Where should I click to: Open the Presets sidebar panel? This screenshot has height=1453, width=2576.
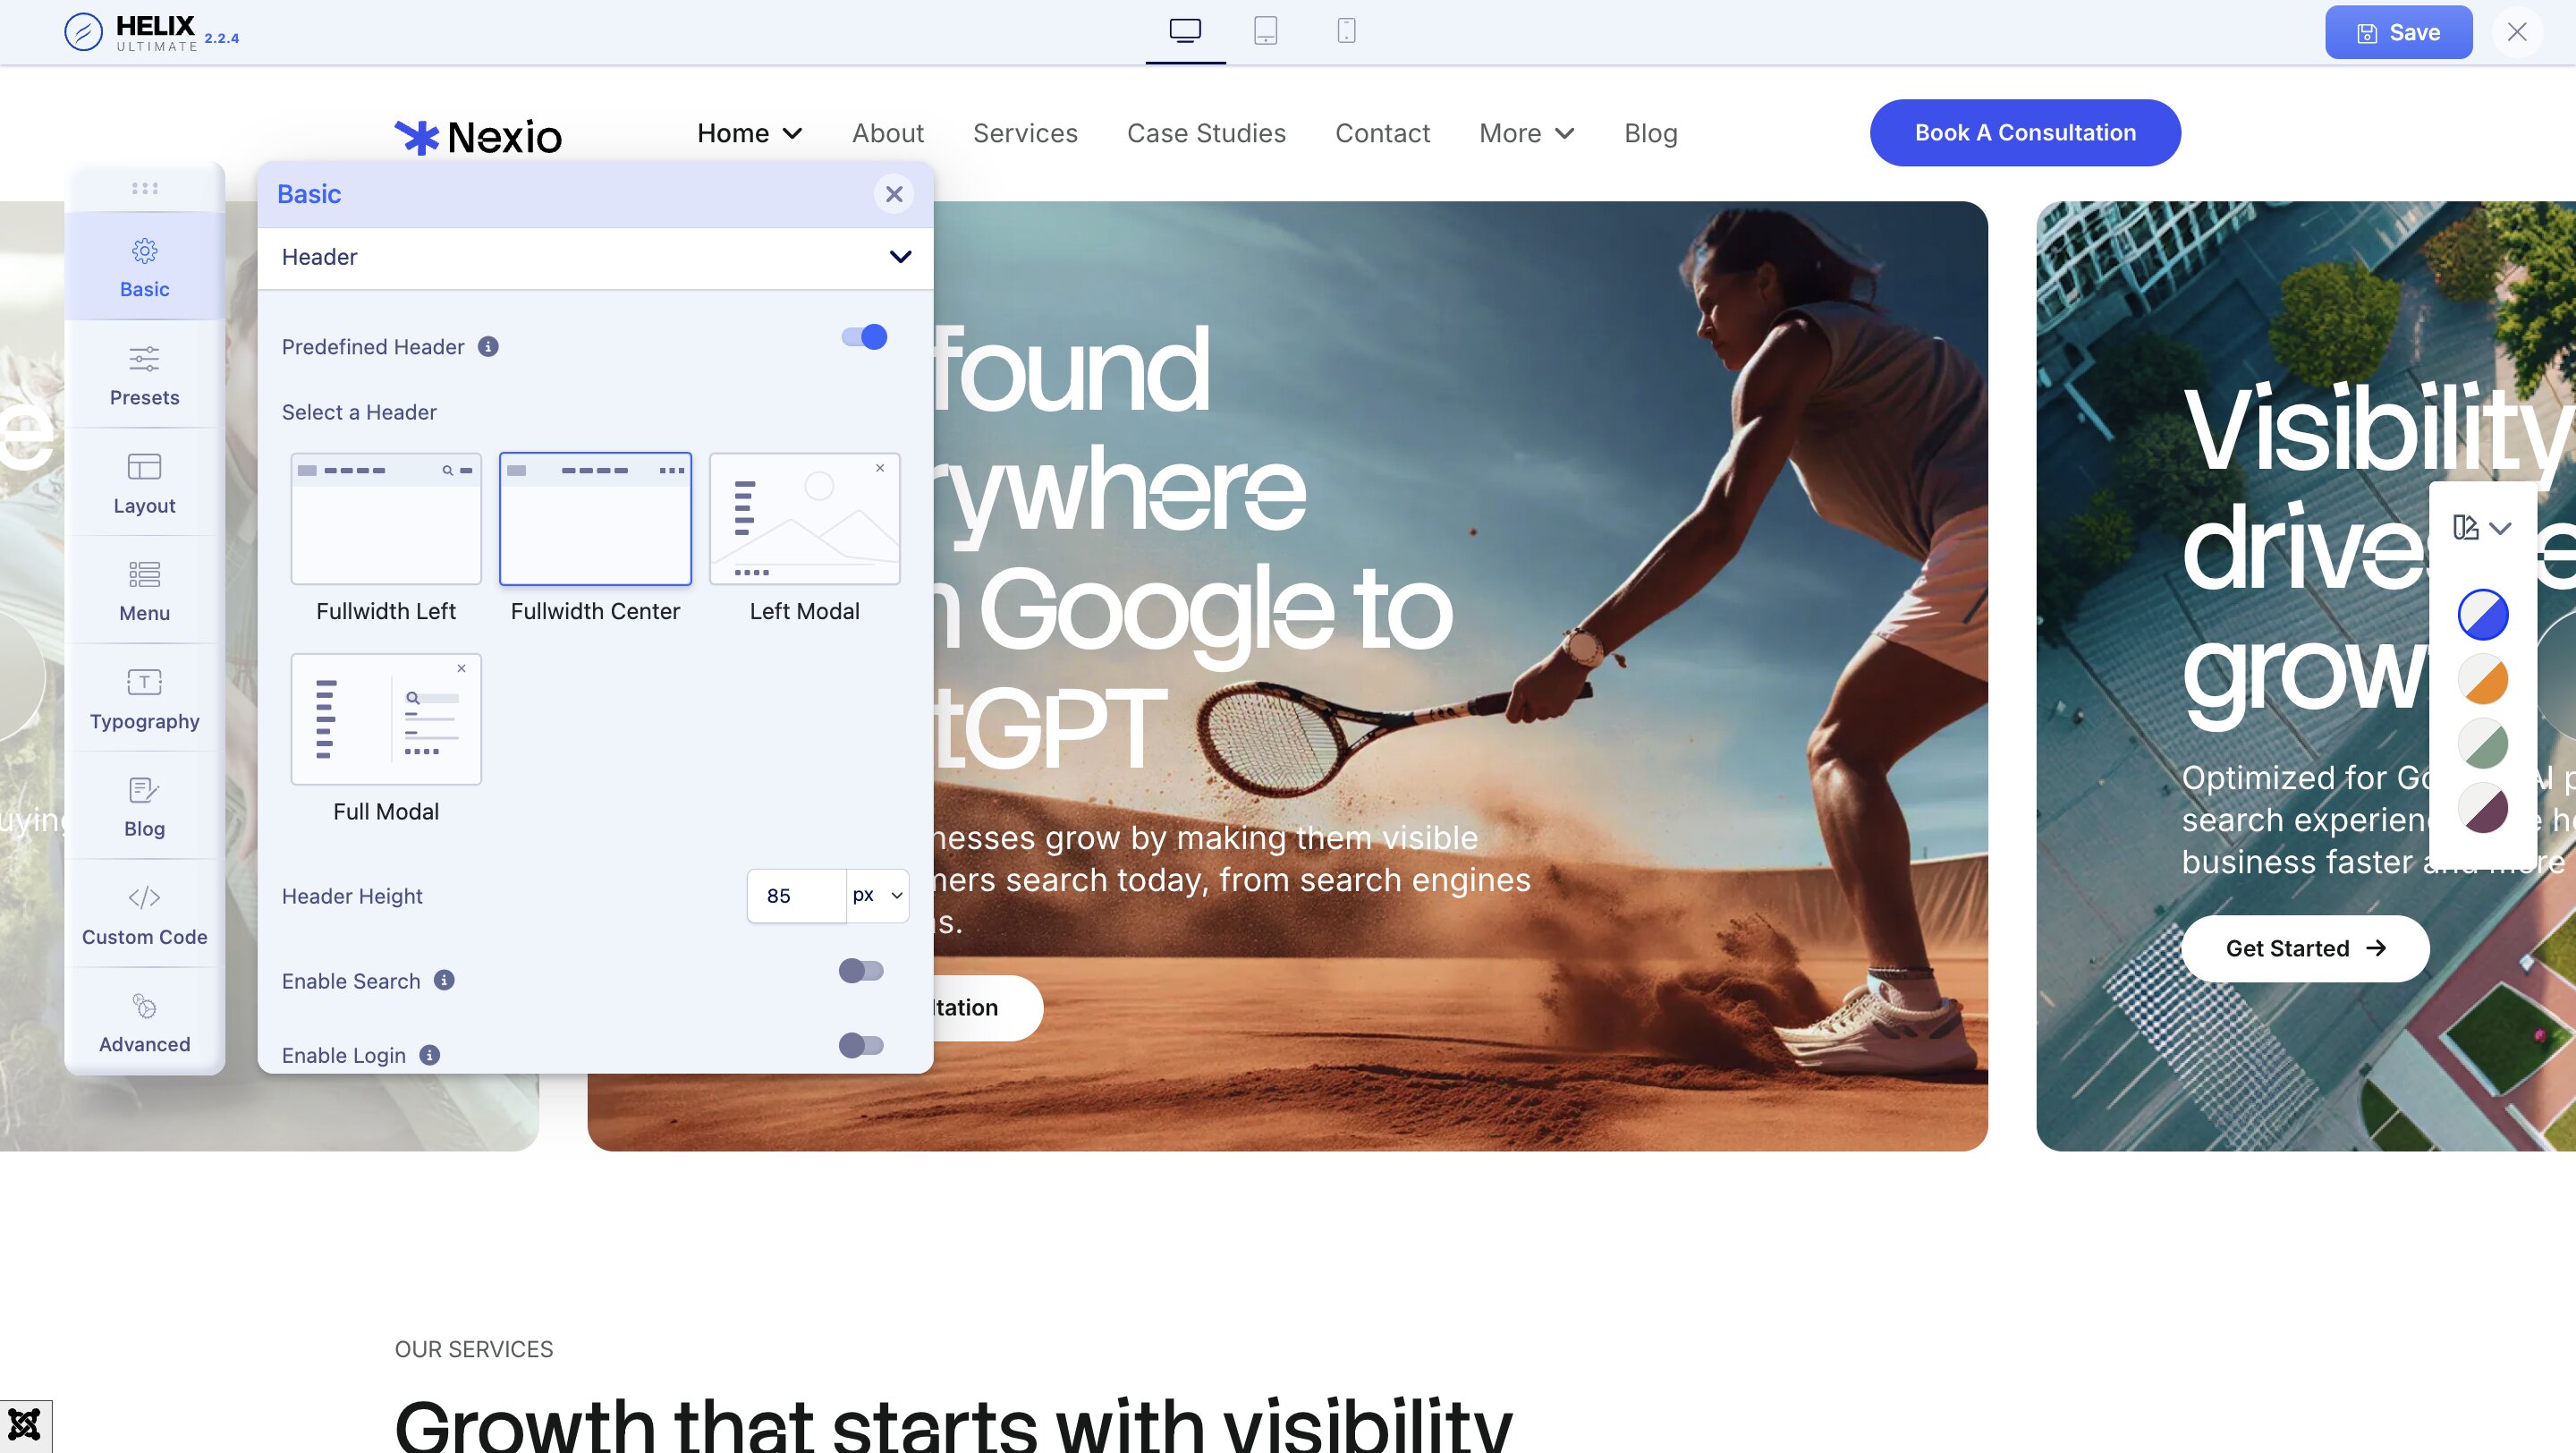click(x=144, y=375)
